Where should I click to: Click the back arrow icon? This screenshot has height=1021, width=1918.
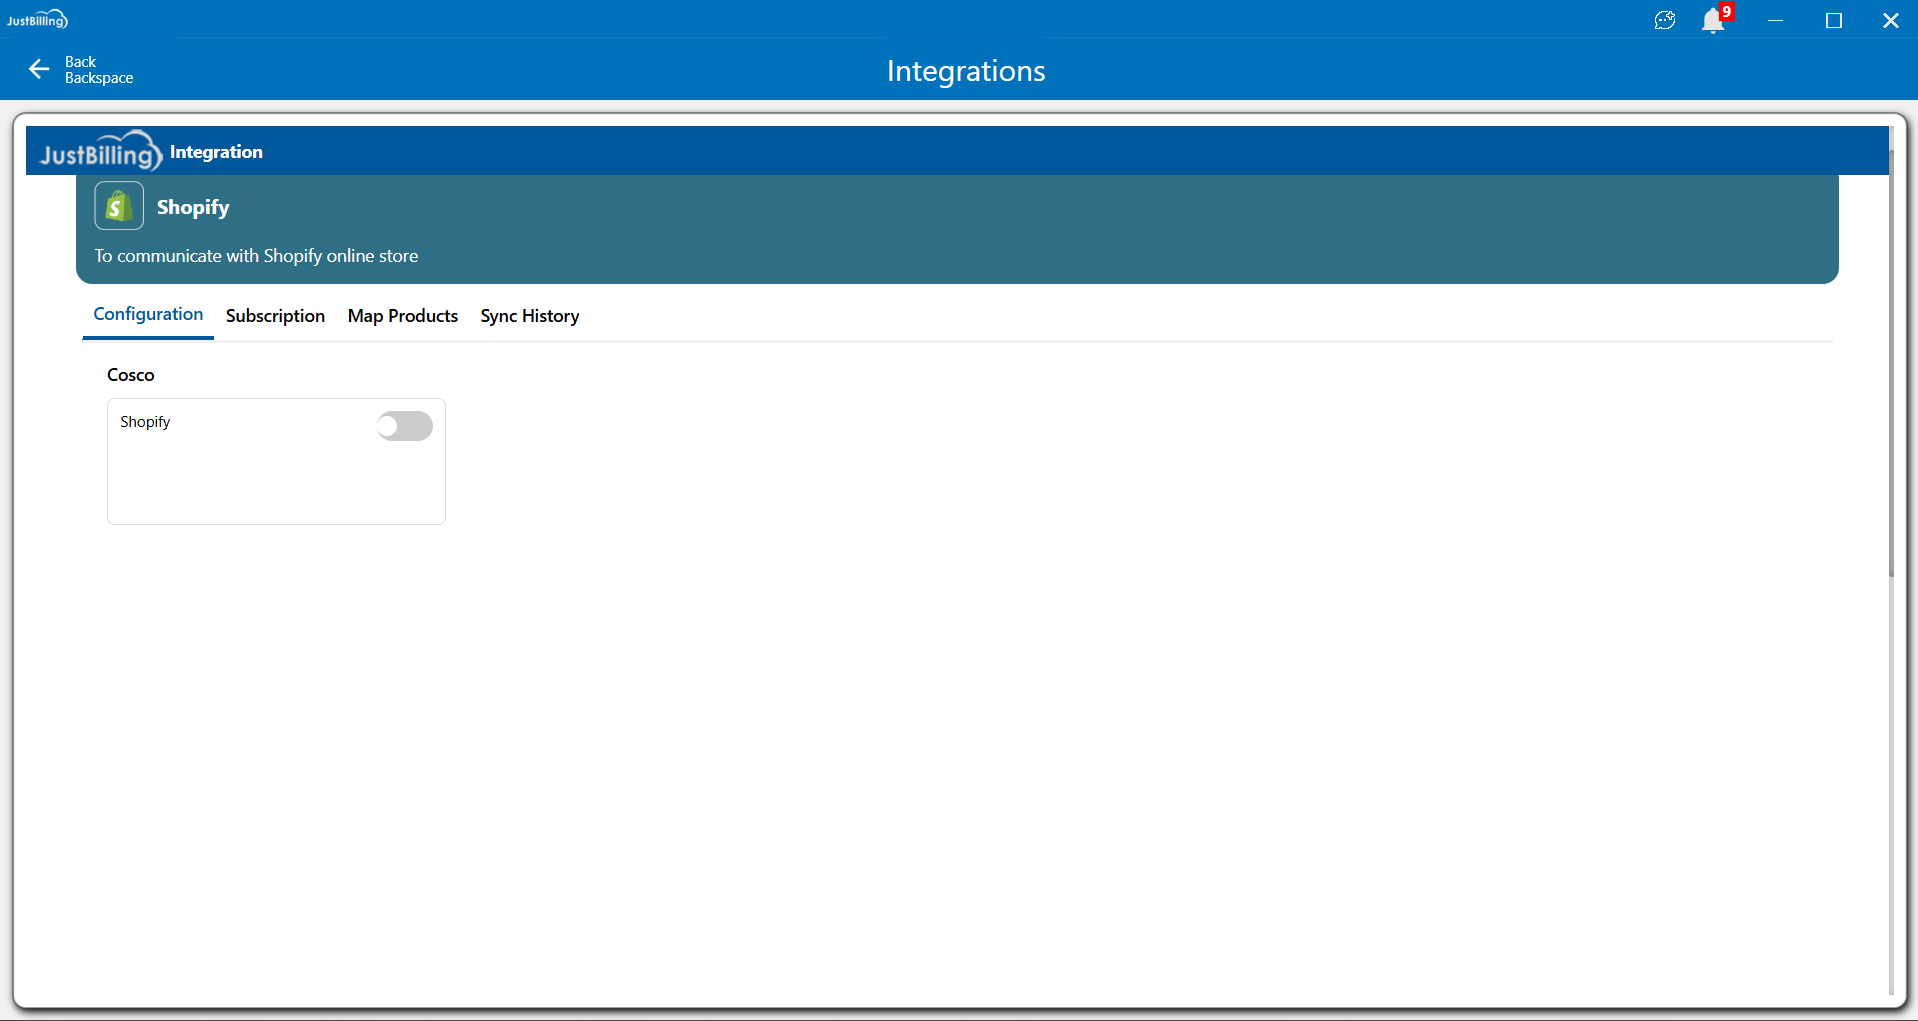click(39, 69)
